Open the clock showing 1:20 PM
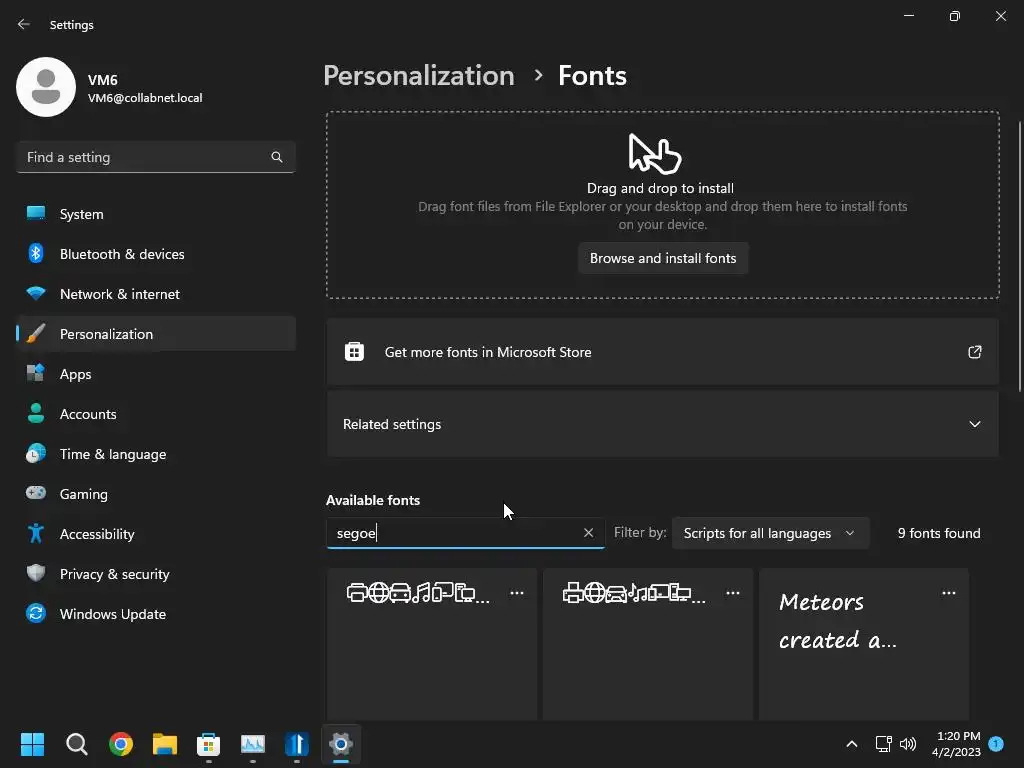The height and width of the screenshot is (768, 1024). (956, 744)
